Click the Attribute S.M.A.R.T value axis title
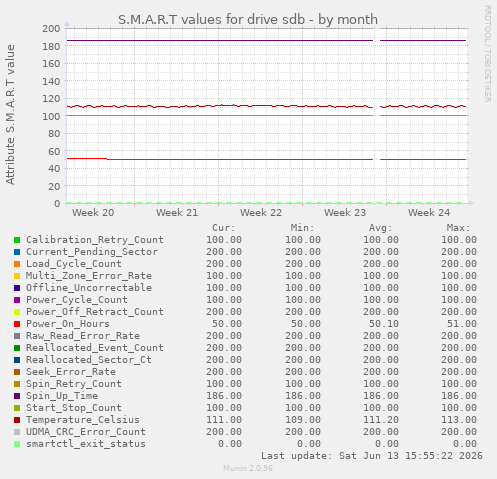 coord(10,115)
